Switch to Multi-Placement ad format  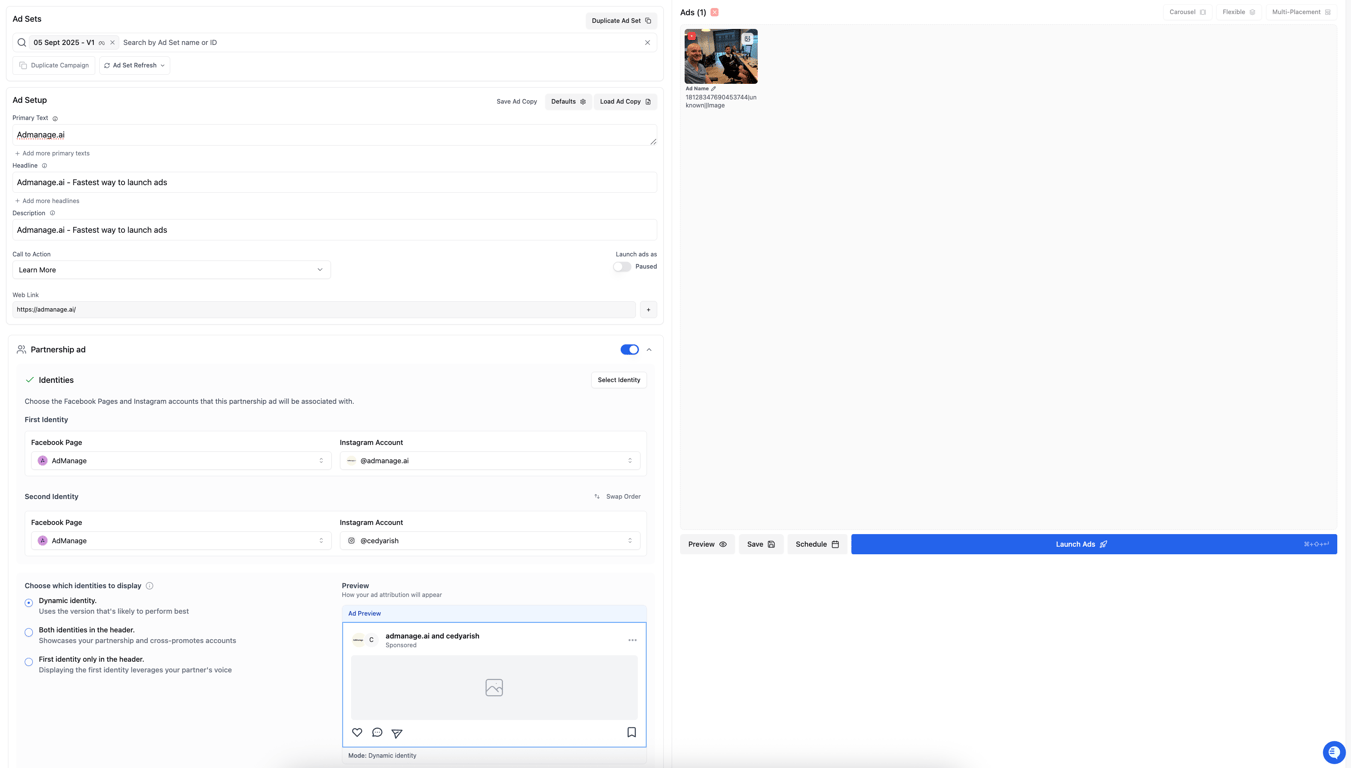(1301, 12)
